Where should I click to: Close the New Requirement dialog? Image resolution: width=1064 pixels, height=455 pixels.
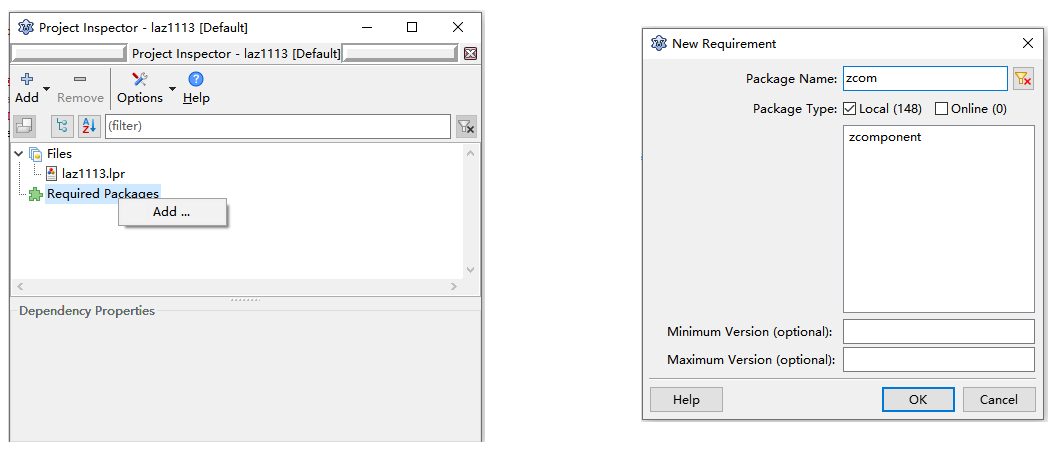pos(1028,43)
